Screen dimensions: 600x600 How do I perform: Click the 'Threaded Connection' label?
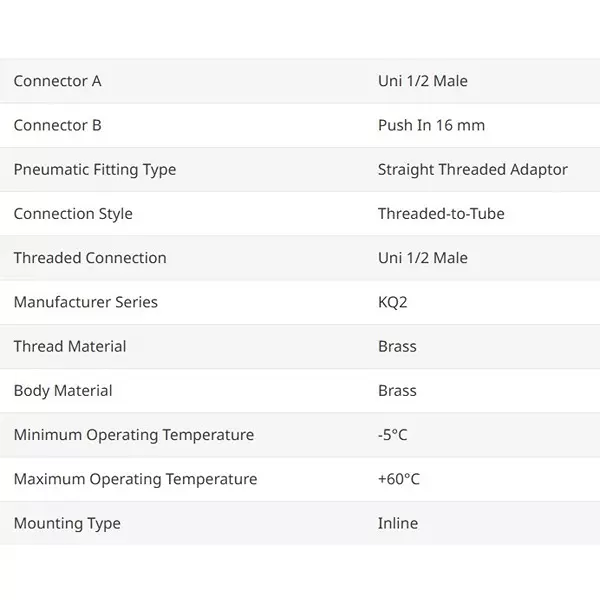pos(90,258)
